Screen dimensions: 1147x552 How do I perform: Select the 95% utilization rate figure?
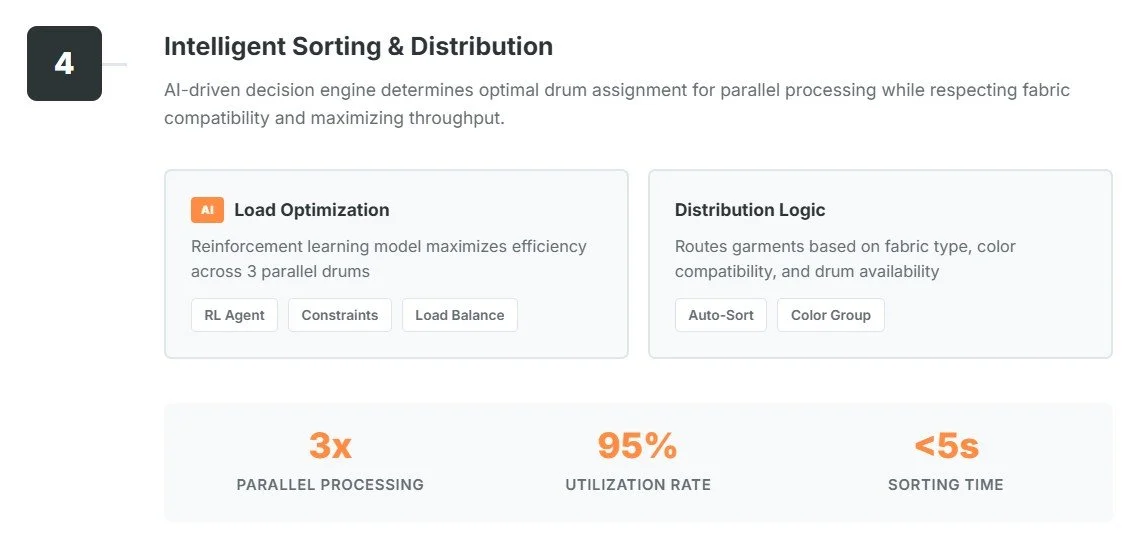click(x=637, y=446)
